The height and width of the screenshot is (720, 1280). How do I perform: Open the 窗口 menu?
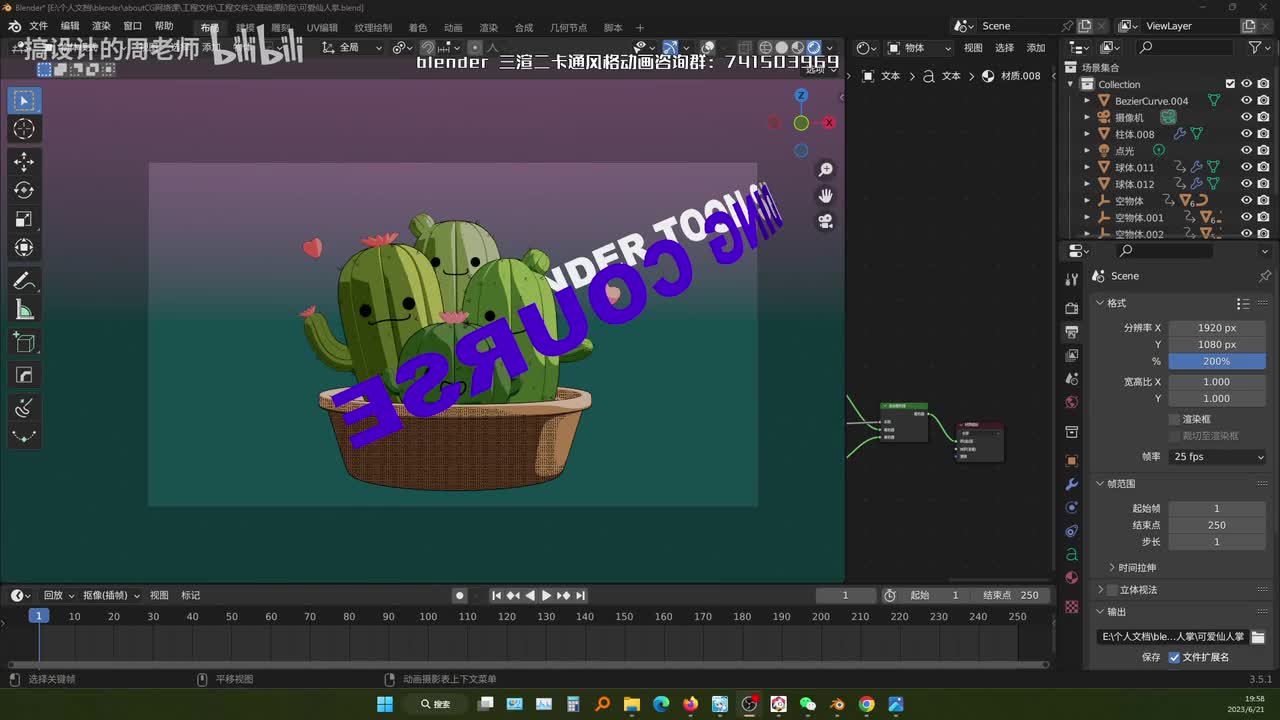pyautogui.click(x=132, y=26)
